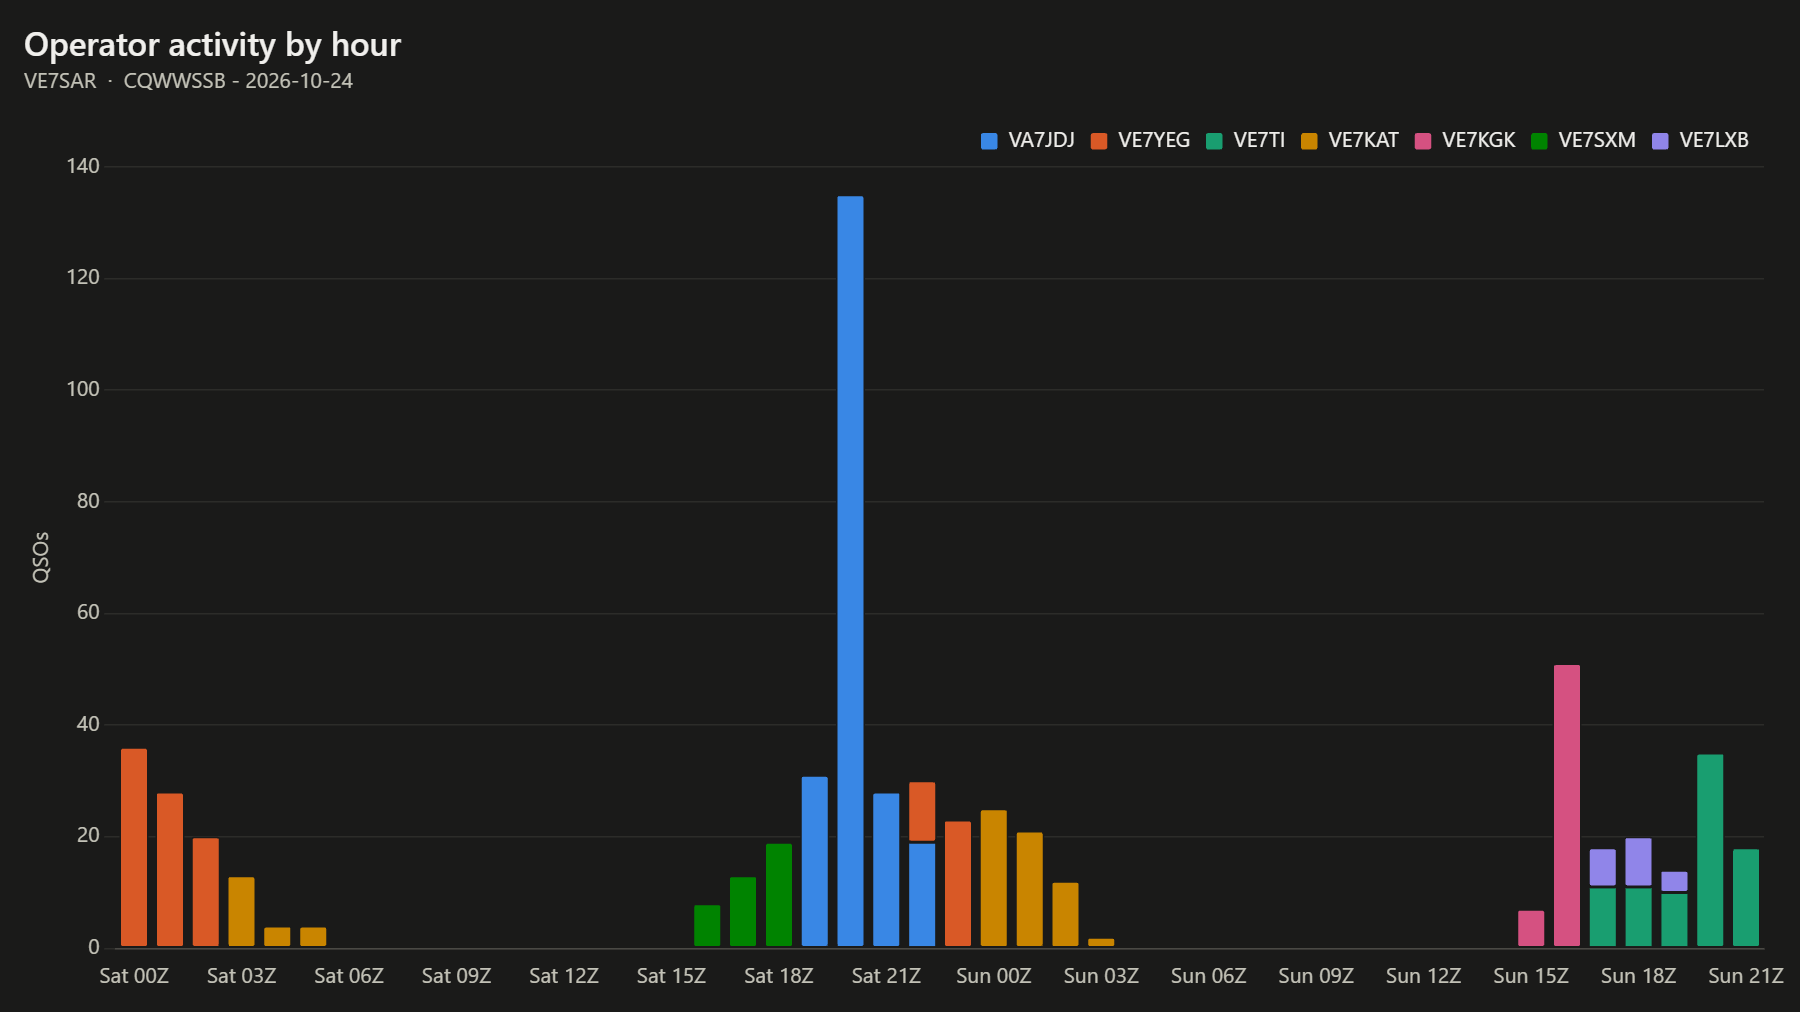Click the VE7KAT legend label

click(x=1363, y=141)
